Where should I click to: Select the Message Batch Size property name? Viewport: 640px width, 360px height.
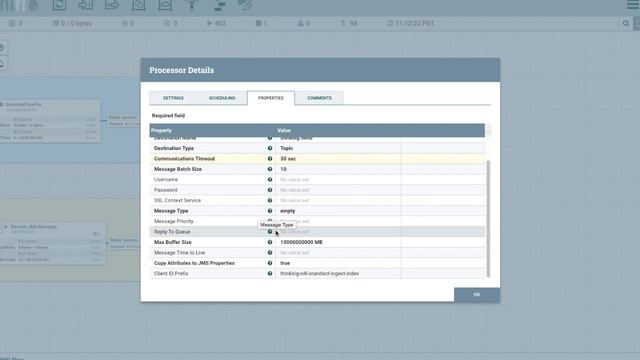coord(178,169)
